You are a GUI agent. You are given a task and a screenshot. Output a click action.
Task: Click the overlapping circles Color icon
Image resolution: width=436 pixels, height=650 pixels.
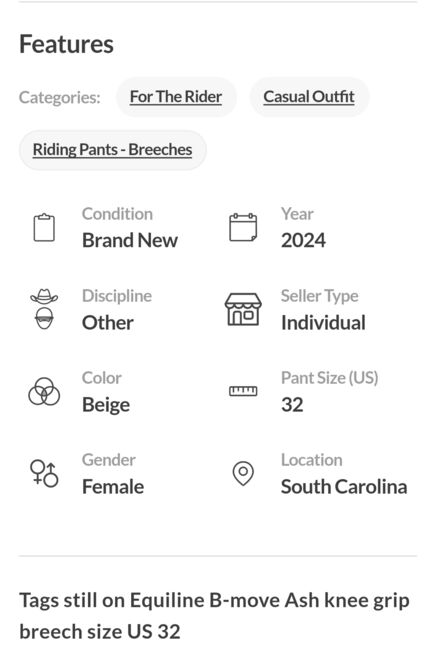[44, 391]
